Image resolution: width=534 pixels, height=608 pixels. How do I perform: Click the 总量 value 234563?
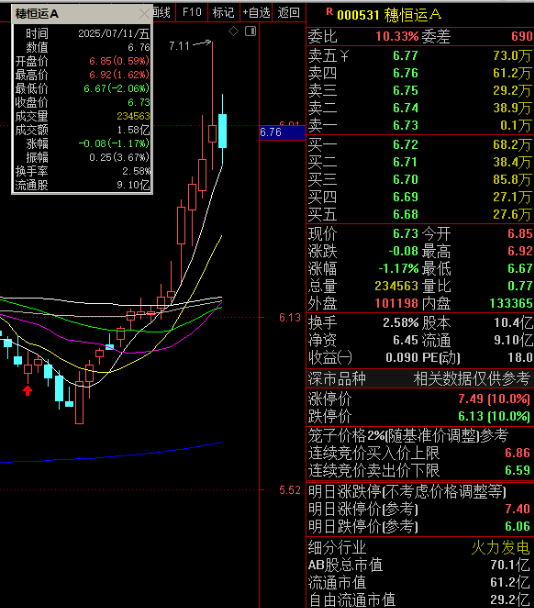coord(396,286)
